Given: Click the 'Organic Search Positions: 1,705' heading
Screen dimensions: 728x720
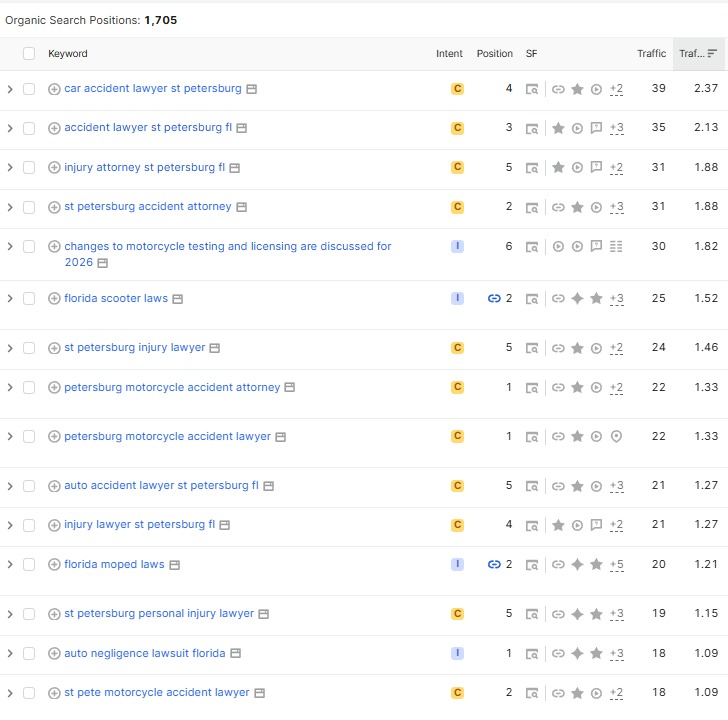Looking at the screenshot, I should click(91, 20).
